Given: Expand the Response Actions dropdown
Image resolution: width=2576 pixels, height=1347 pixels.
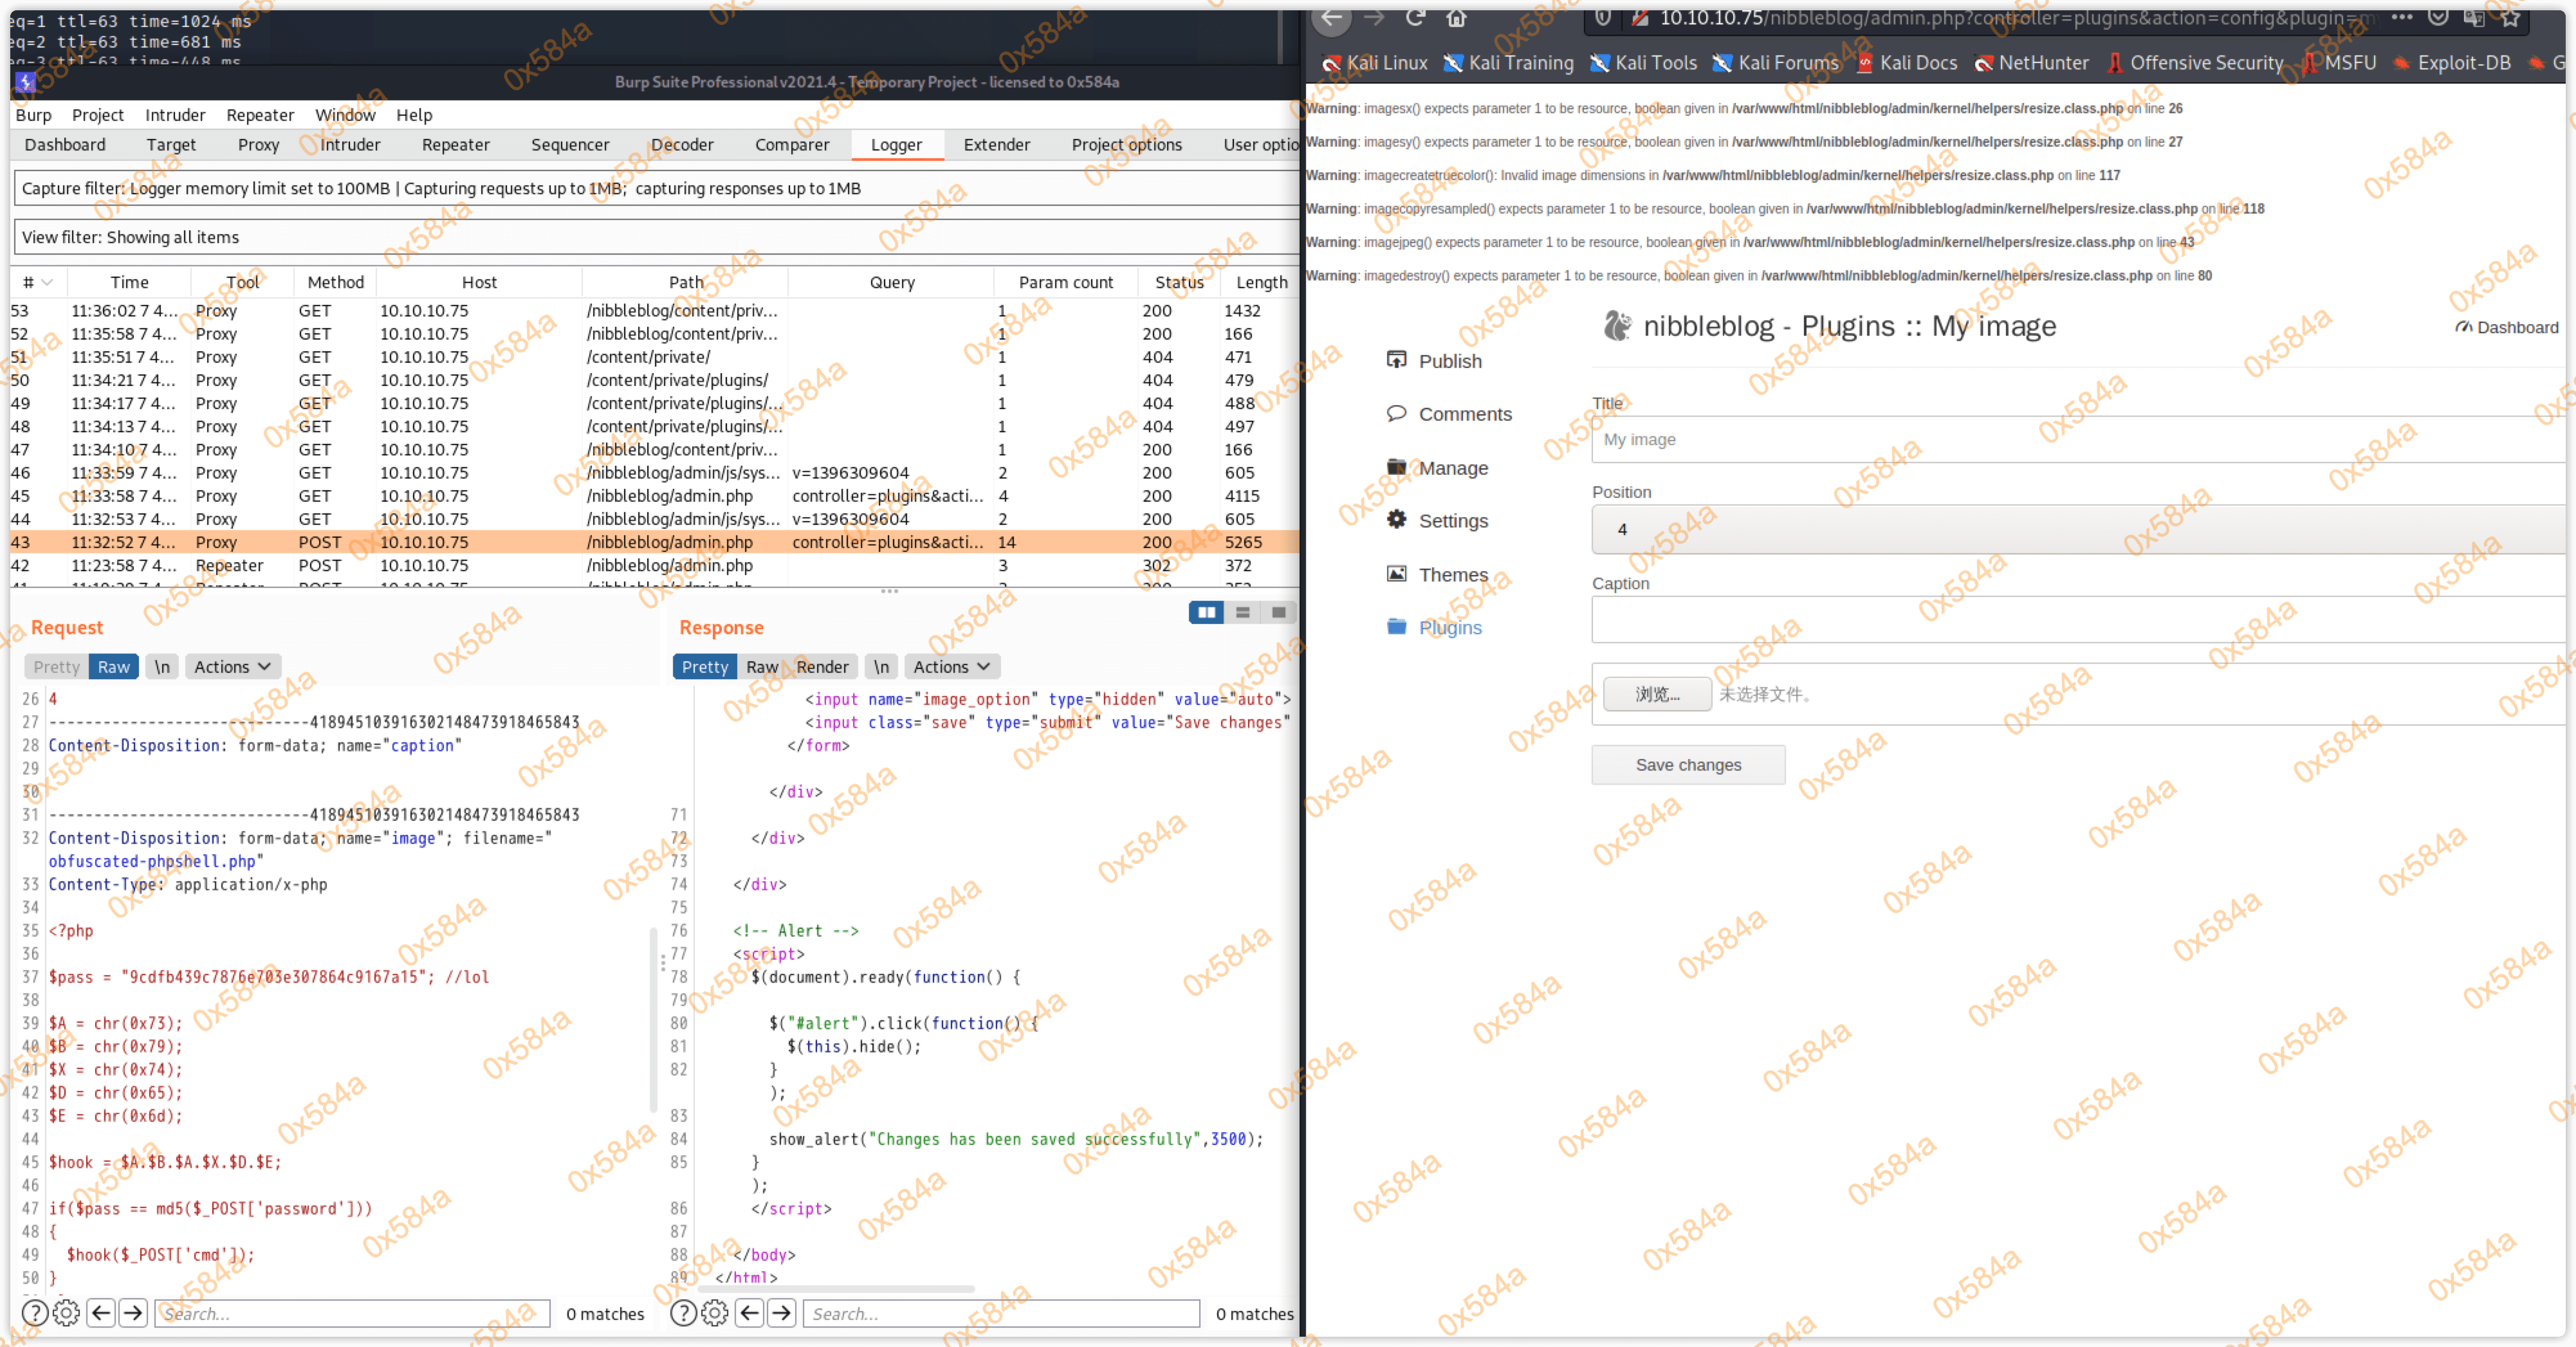Looking at the screenshot, I should pos(951,666).
